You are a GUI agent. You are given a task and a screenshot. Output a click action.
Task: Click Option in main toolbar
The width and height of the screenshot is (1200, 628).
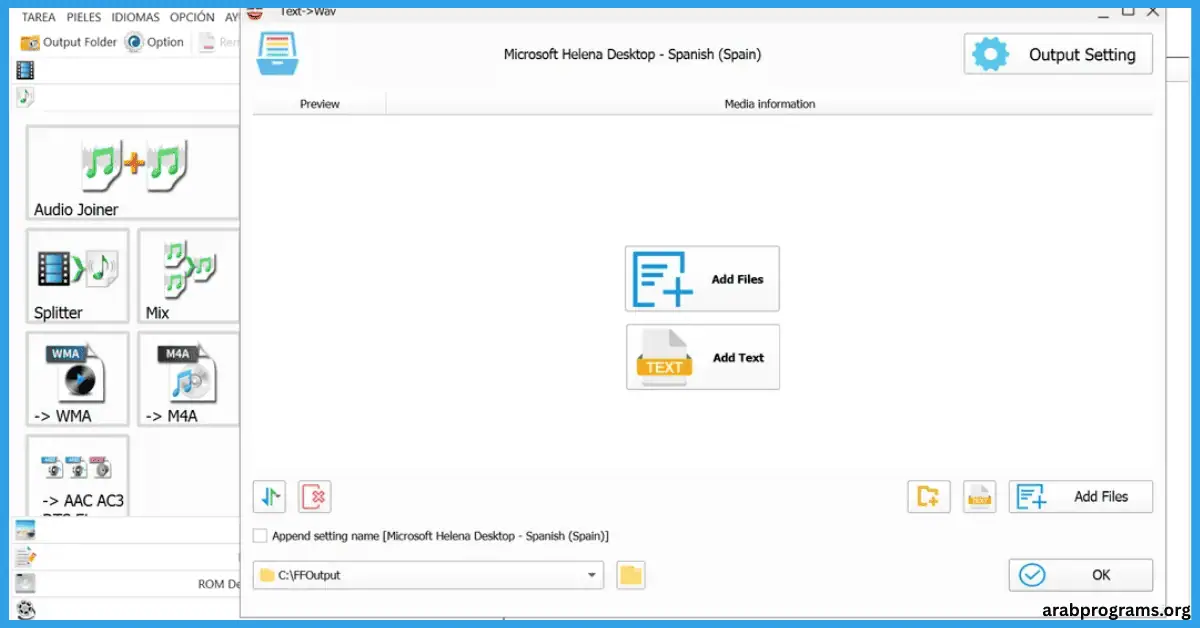coord(155,42)
